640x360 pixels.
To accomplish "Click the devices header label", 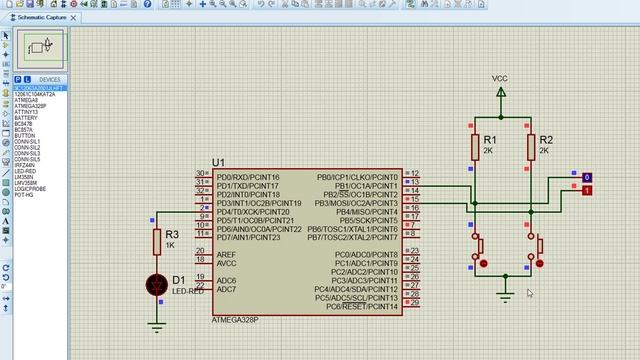I will (49, 79).
